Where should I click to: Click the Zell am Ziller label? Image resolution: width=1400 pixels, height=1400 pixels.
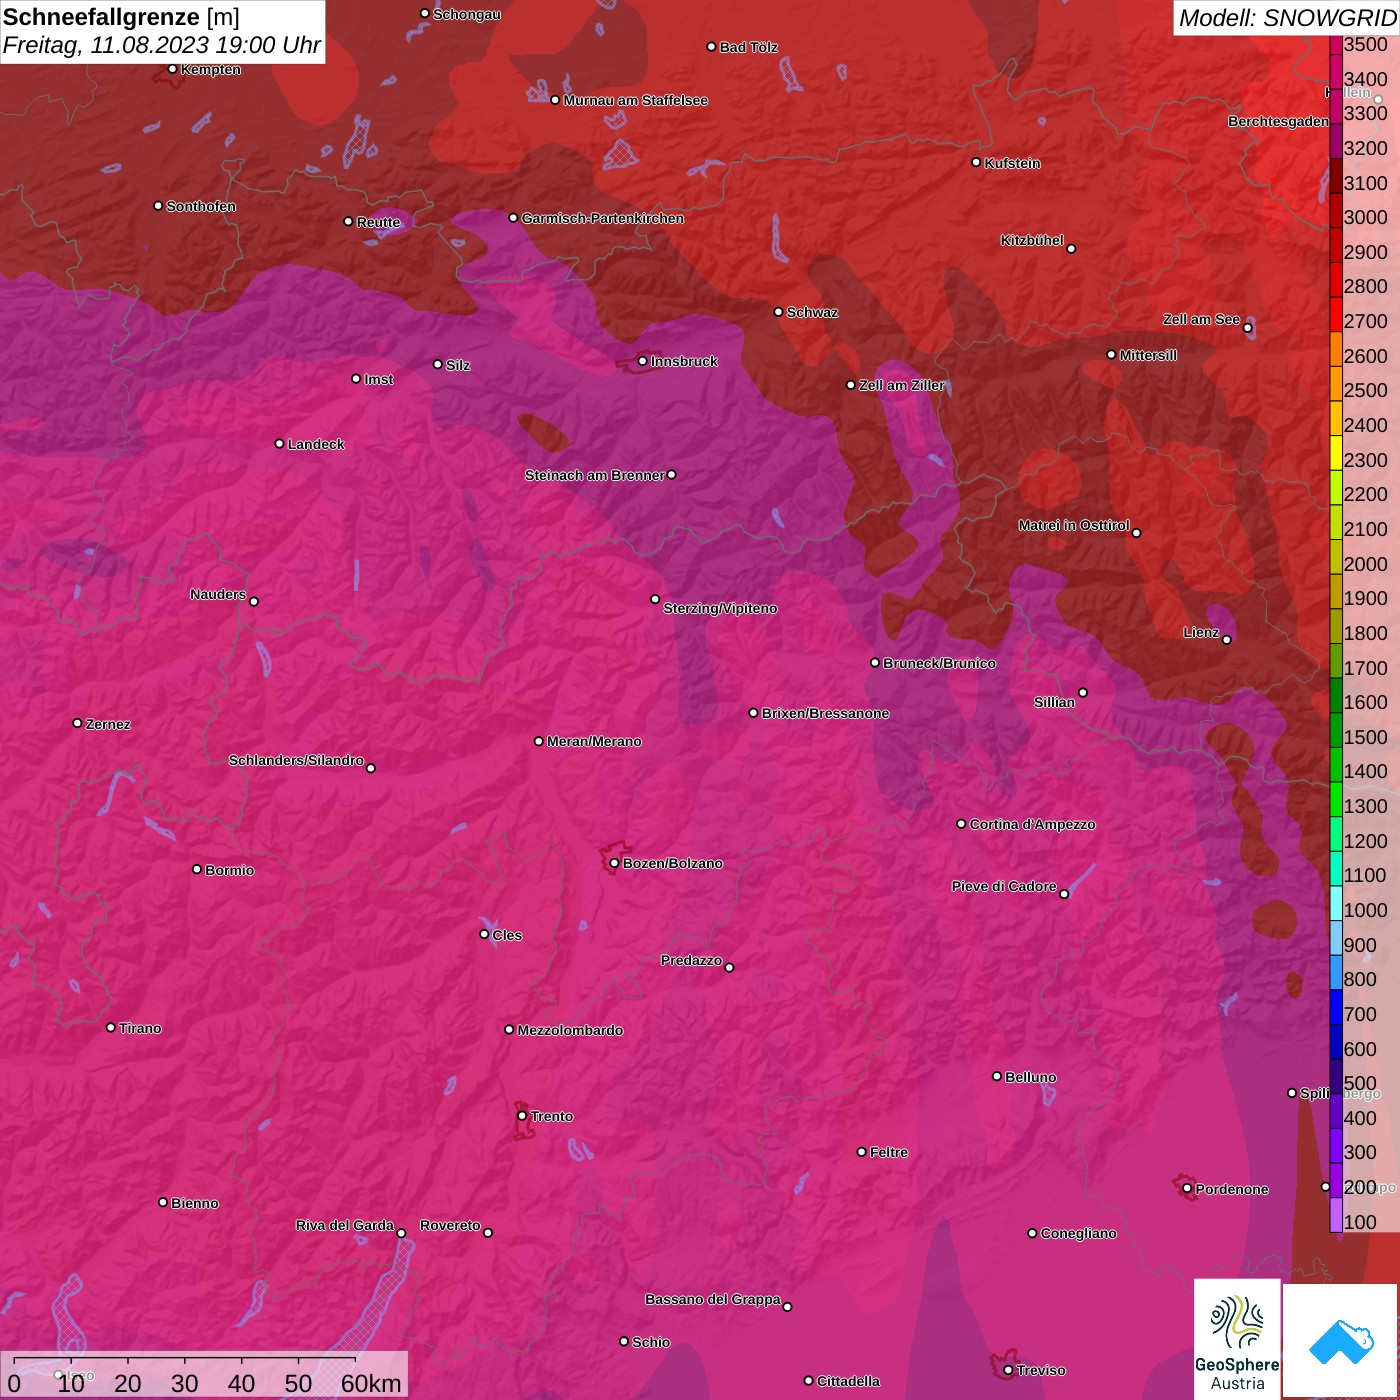click(901, 385)
